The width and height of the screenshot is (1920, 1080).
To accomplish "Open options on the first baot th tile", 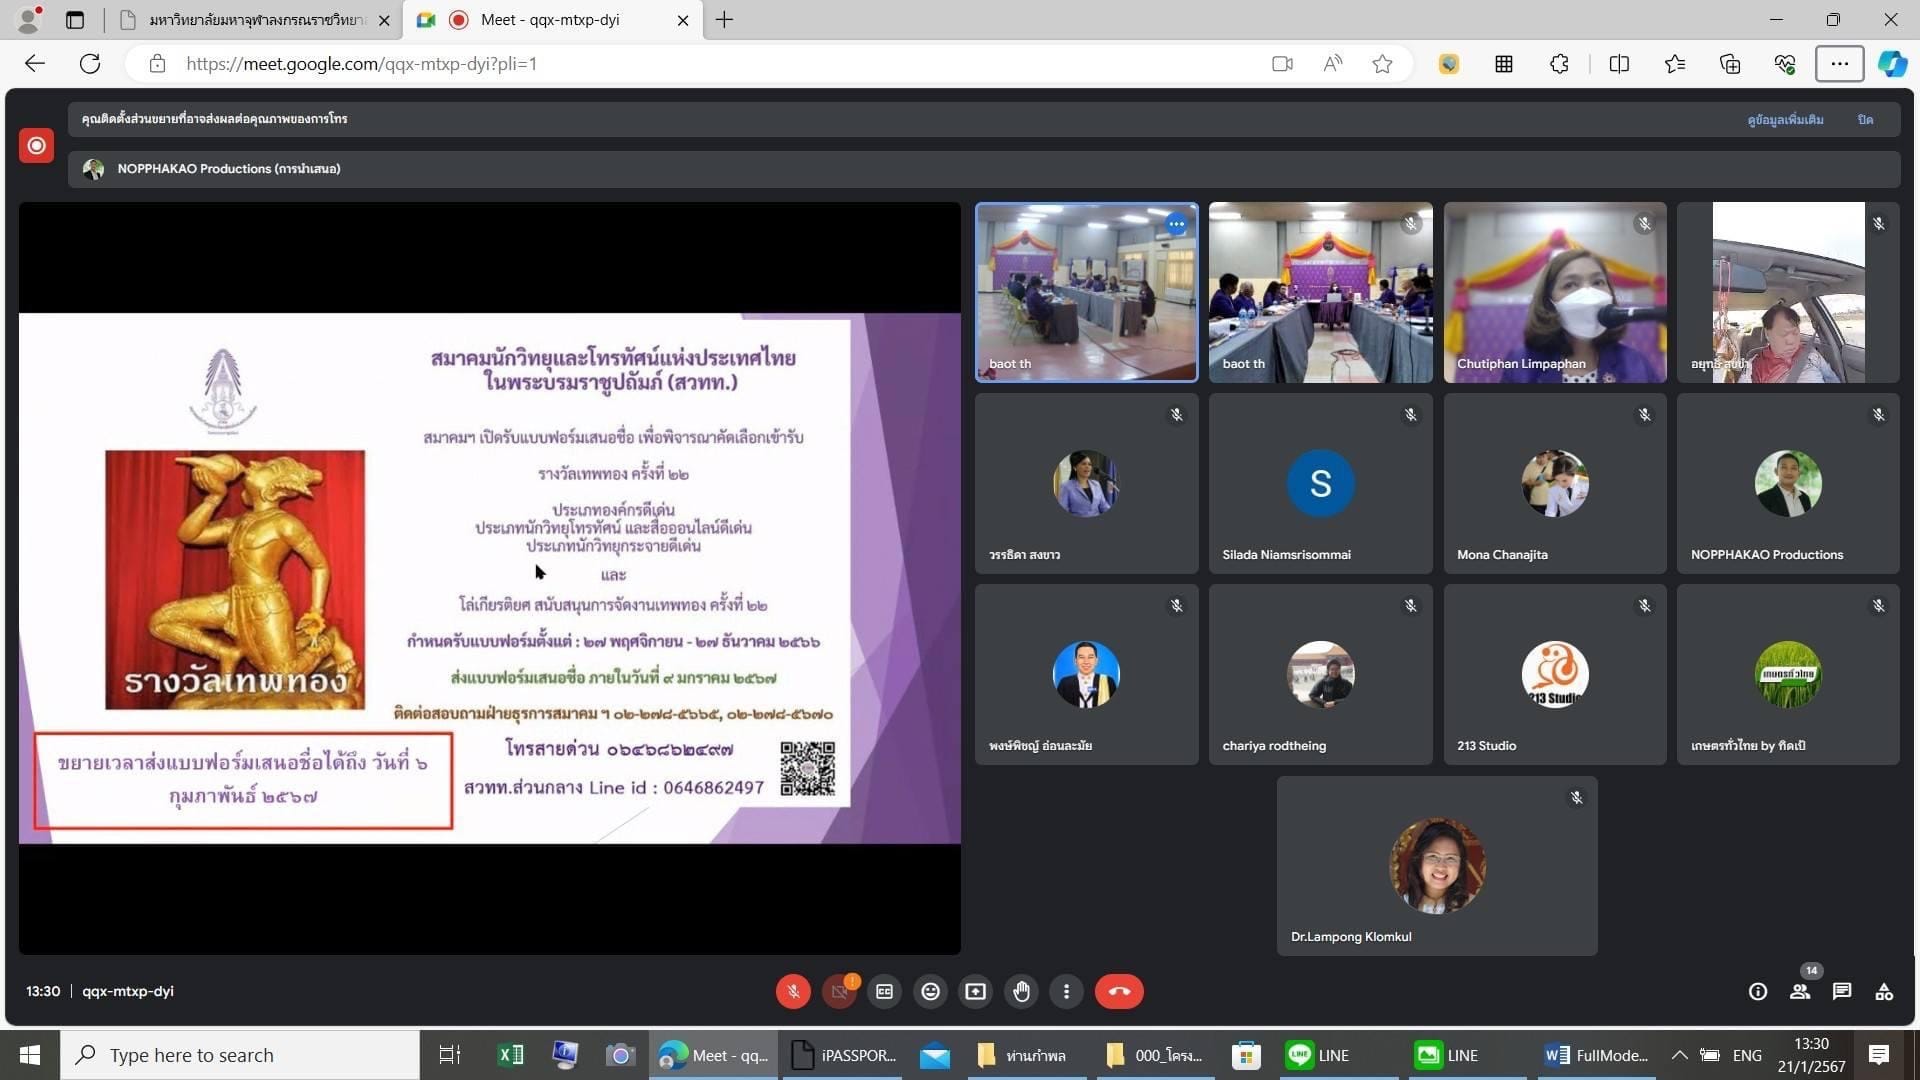I will (1176, 224).
